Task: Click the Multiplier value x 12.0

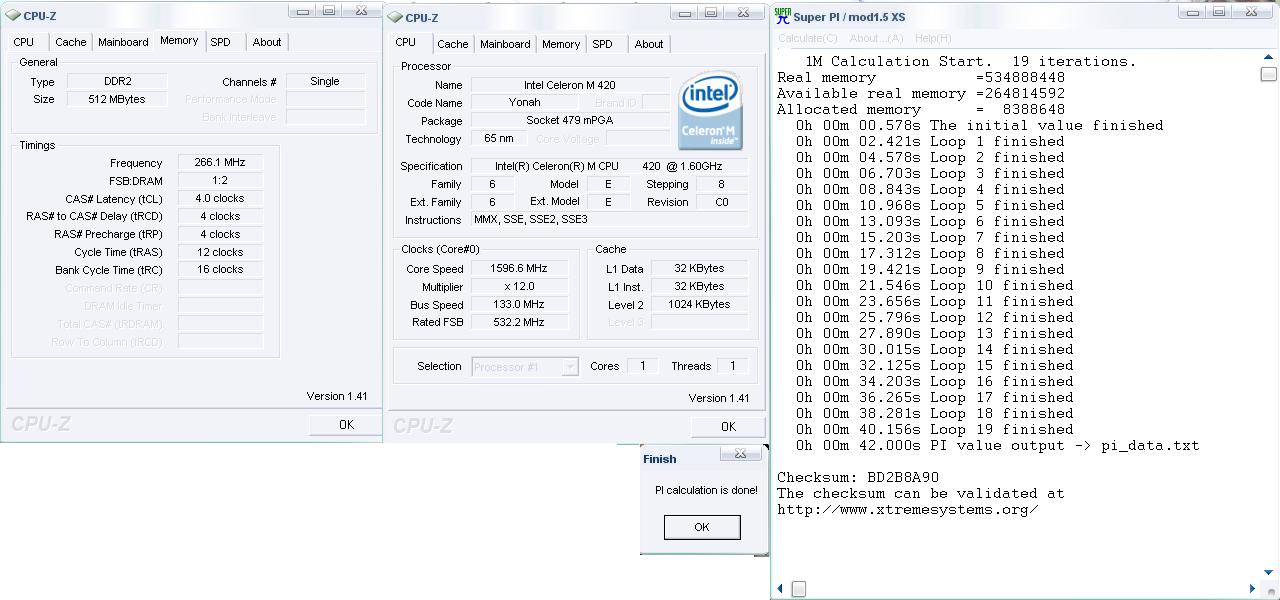Action: [x=520, y=286]
